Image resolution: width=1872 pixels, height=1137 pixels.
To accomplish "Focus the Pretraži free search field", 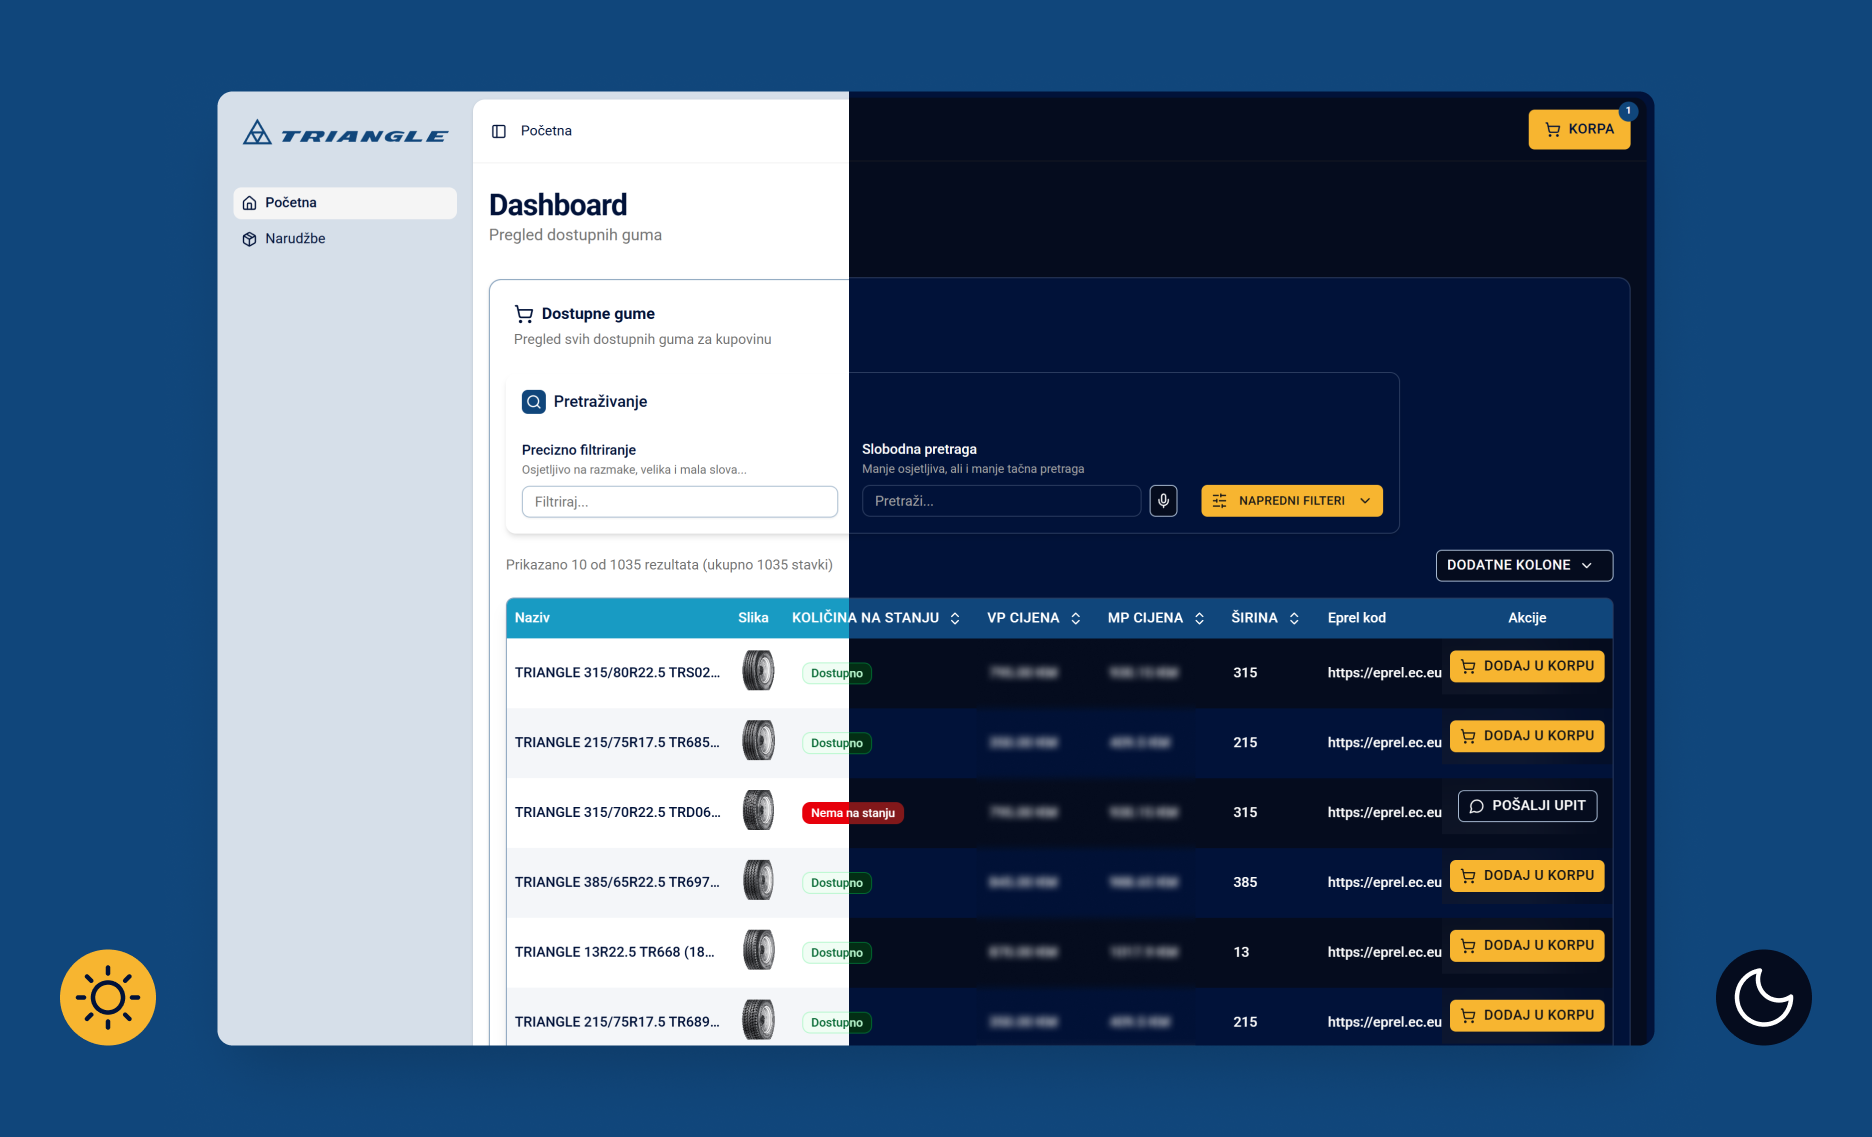I will [1001, 501].
